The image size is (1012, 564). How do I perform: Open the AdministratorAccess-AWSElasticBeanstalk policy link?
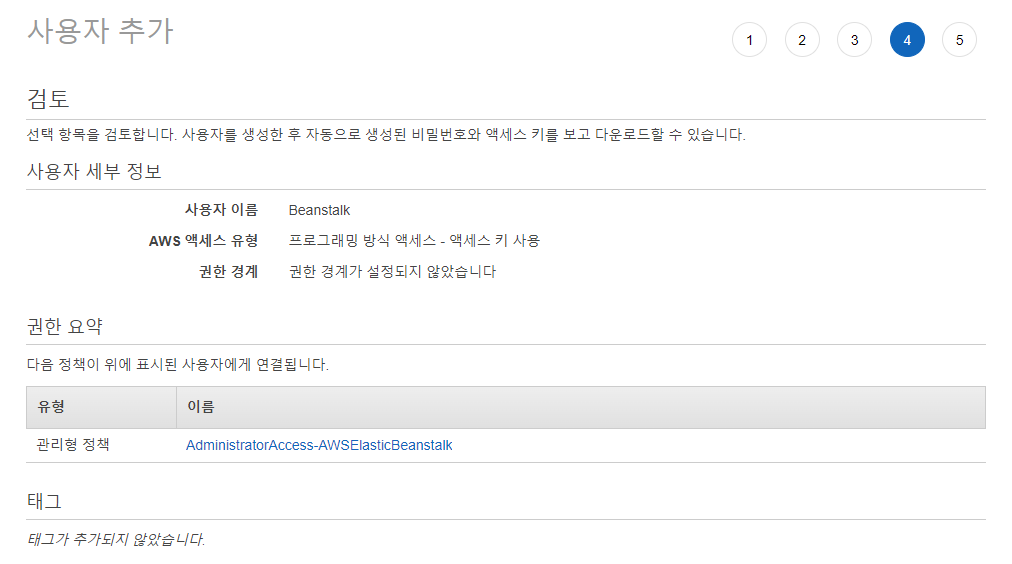pos(319,445)
